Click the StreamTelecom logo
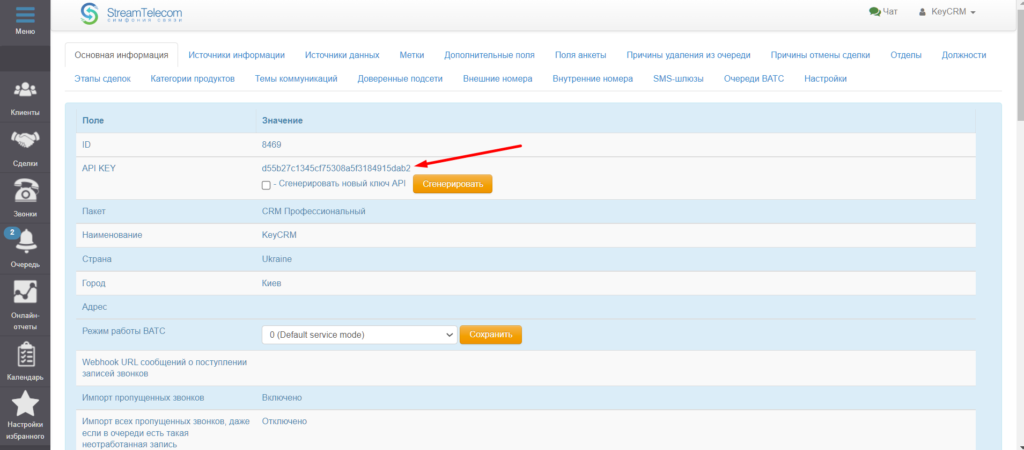The height and width of the screenshot is (450, 1024). pos(131,14)
